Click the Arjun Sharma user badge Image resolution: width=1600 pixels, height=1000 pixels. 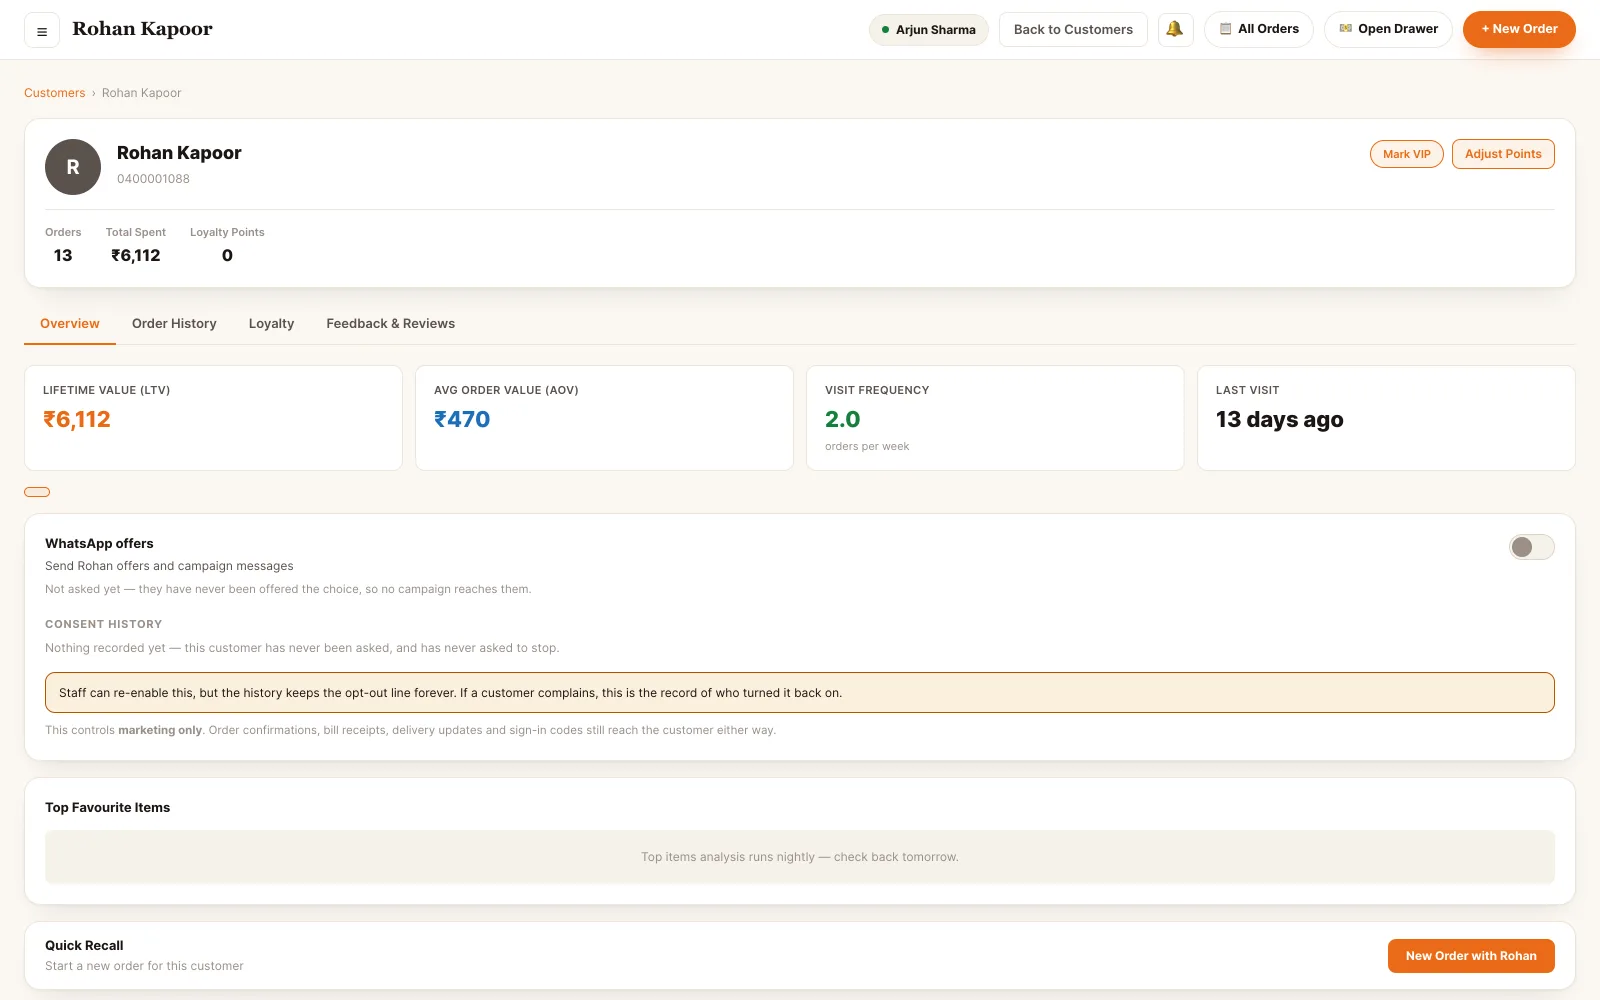[929, 30]
